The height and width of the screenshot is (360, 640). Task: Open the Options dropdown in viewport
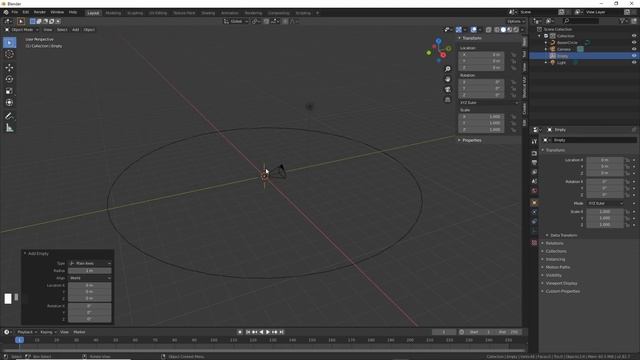tap(516, 21)
